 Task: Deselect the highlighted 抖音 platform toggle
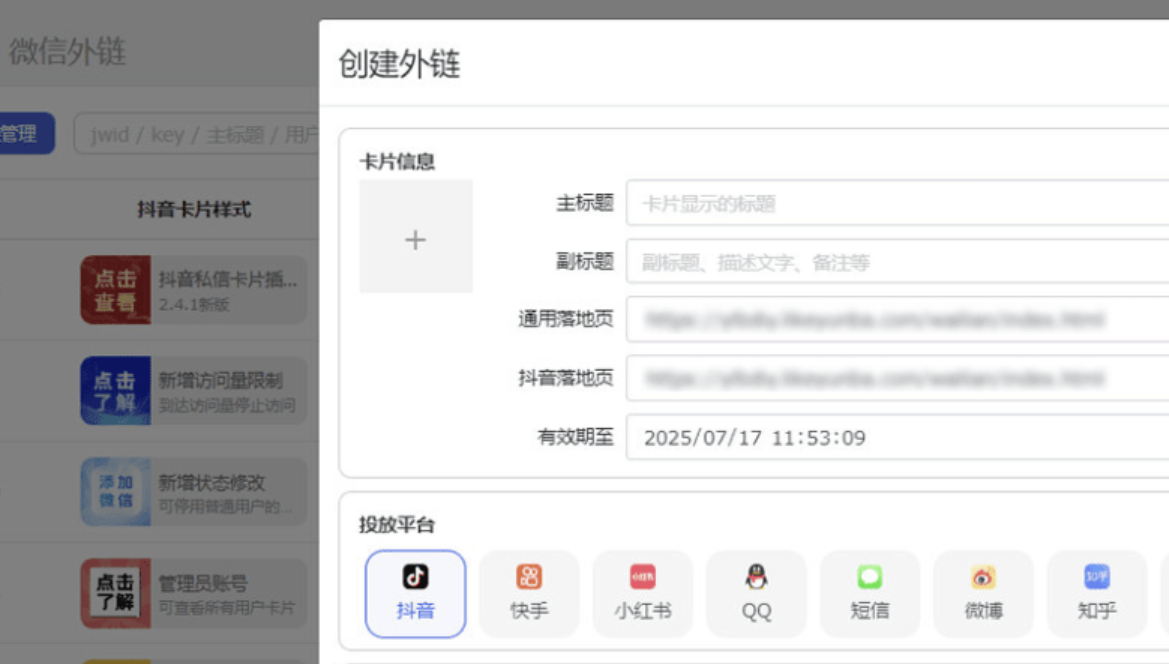415,594
